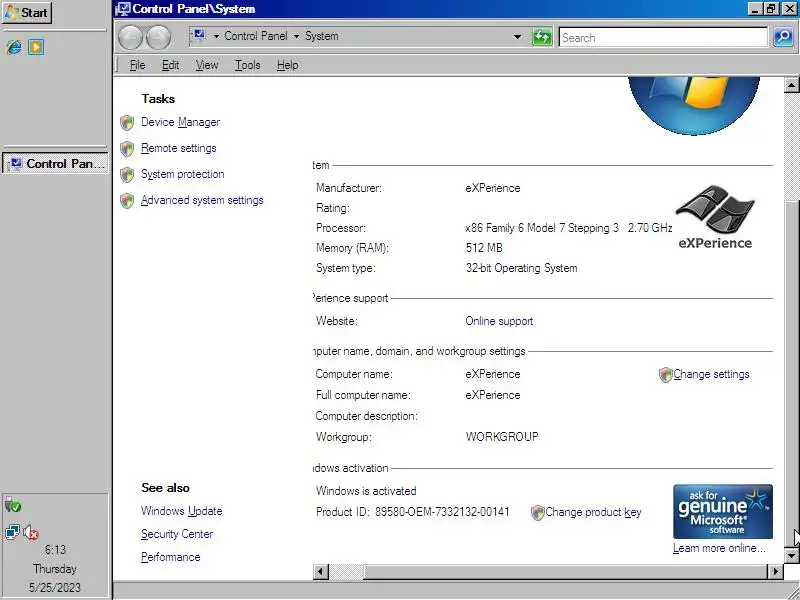The width and height of the screenshot is (800, 600).
Task: Select Control Panel in the breadcrumb
Action: (256, 36)
